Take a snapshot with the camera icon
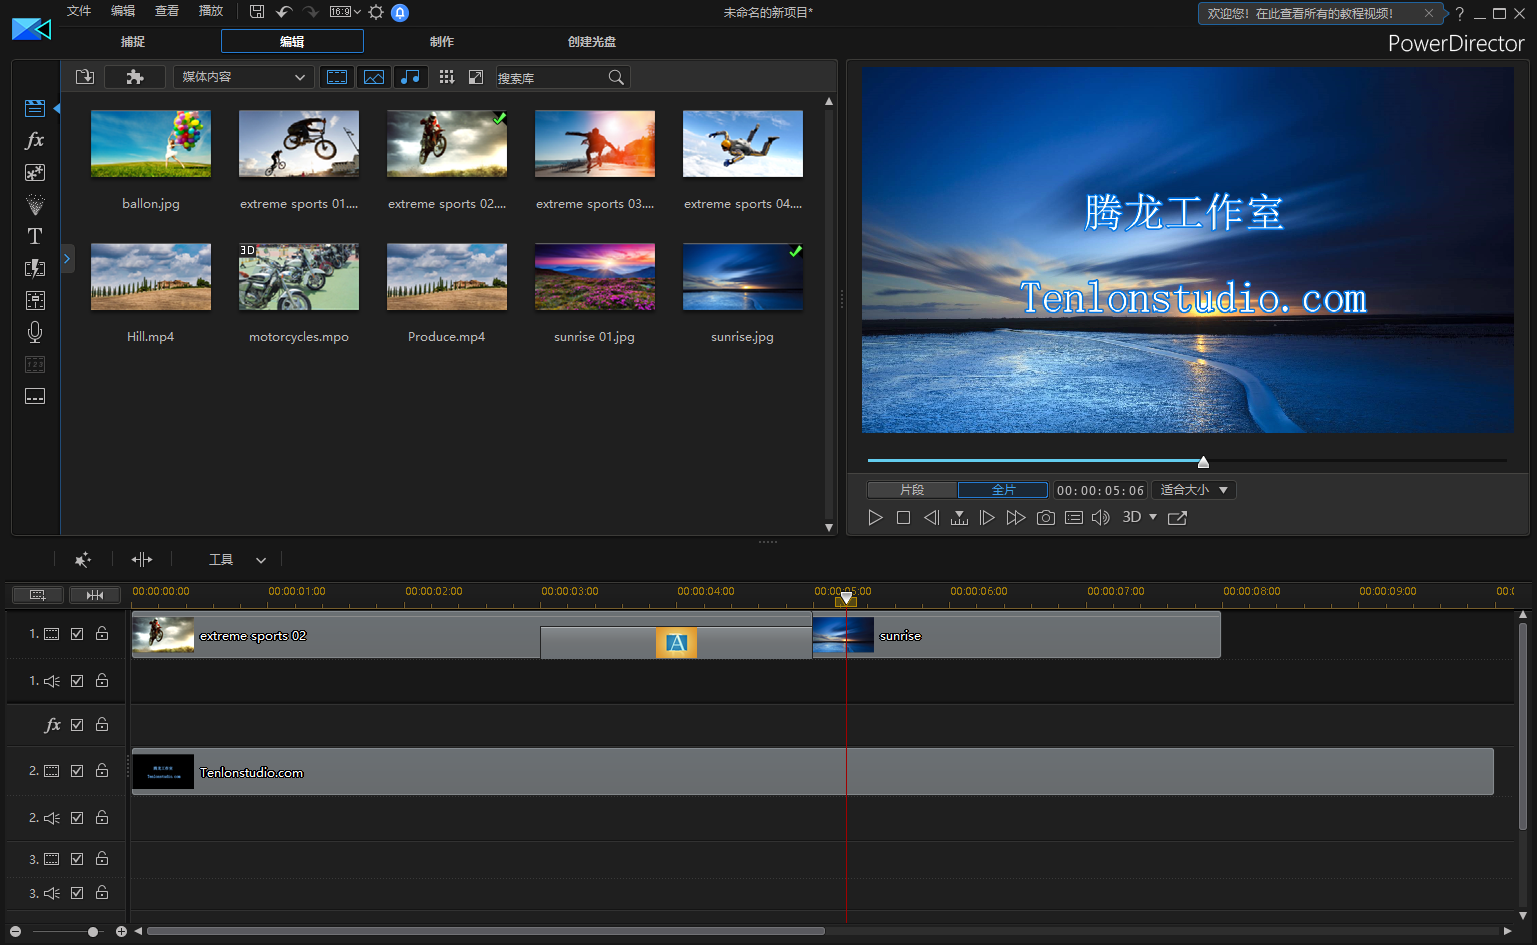The height and width of the screenshot is (945, 1537). pos(1046,517)
